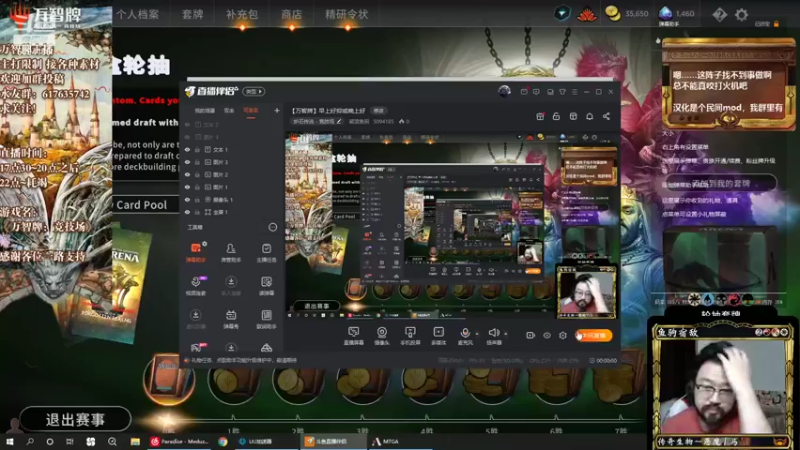This screenshot has width=800, height=450.
Task: Add a 摄像头 camera source
Action: click(x=382, y=336)
